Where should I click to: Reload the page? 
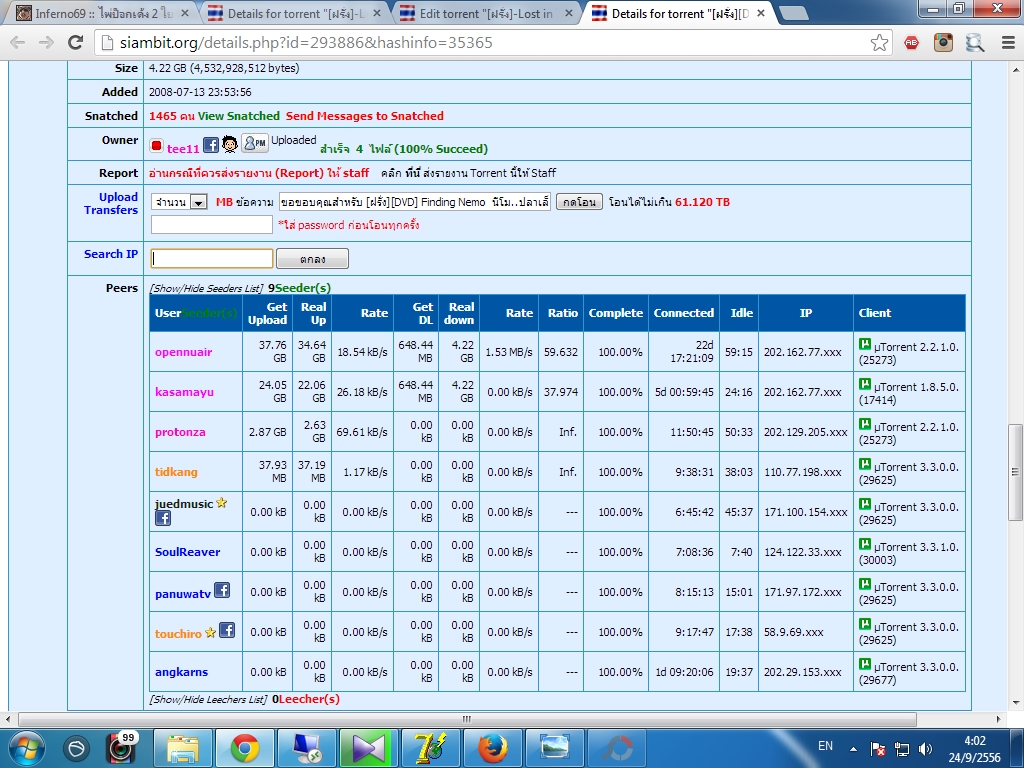76,42
